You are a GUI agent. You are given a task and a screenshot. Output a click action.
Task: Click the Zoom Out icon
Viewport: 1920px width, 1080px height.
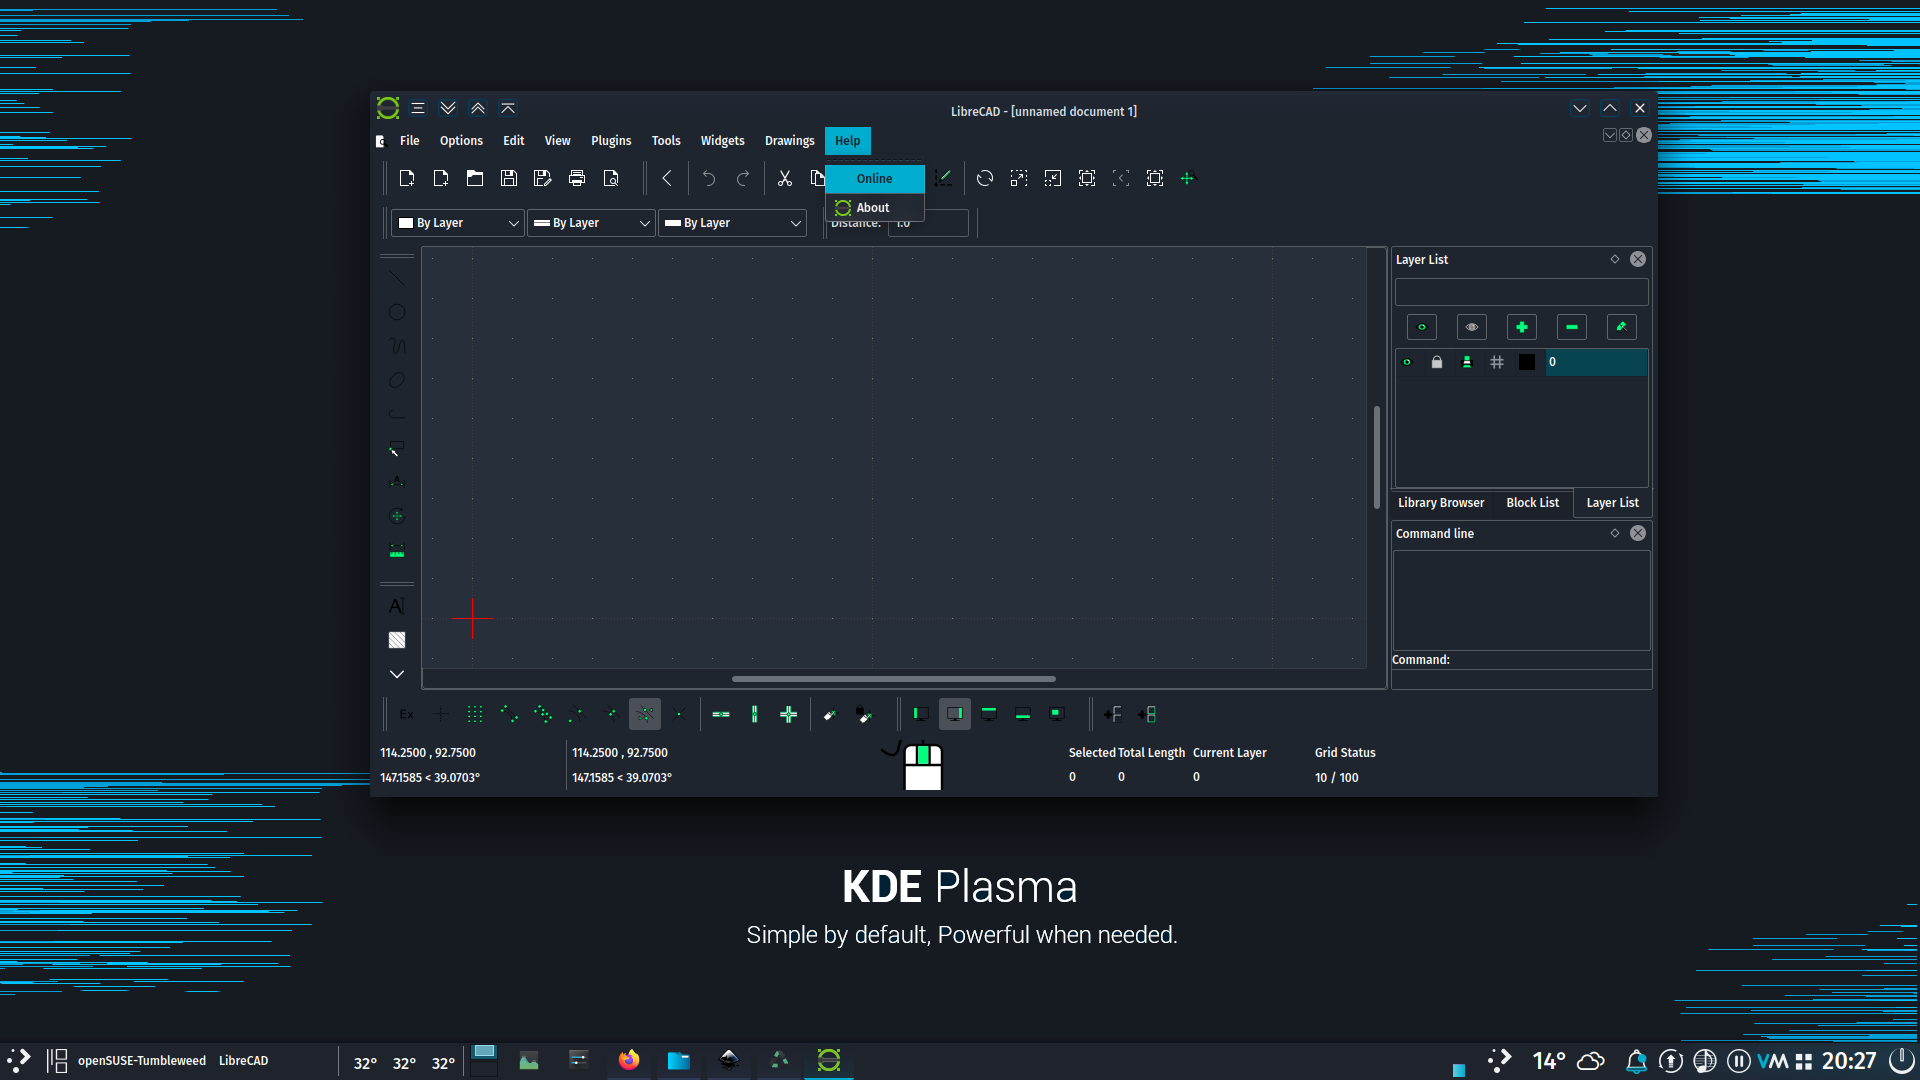1053,178
